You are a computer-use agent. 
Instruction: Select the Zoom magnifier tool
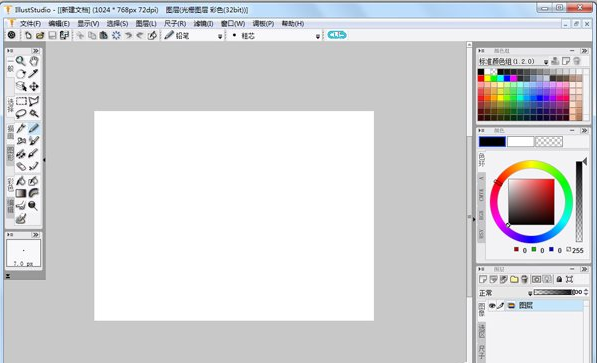point(21,61)
